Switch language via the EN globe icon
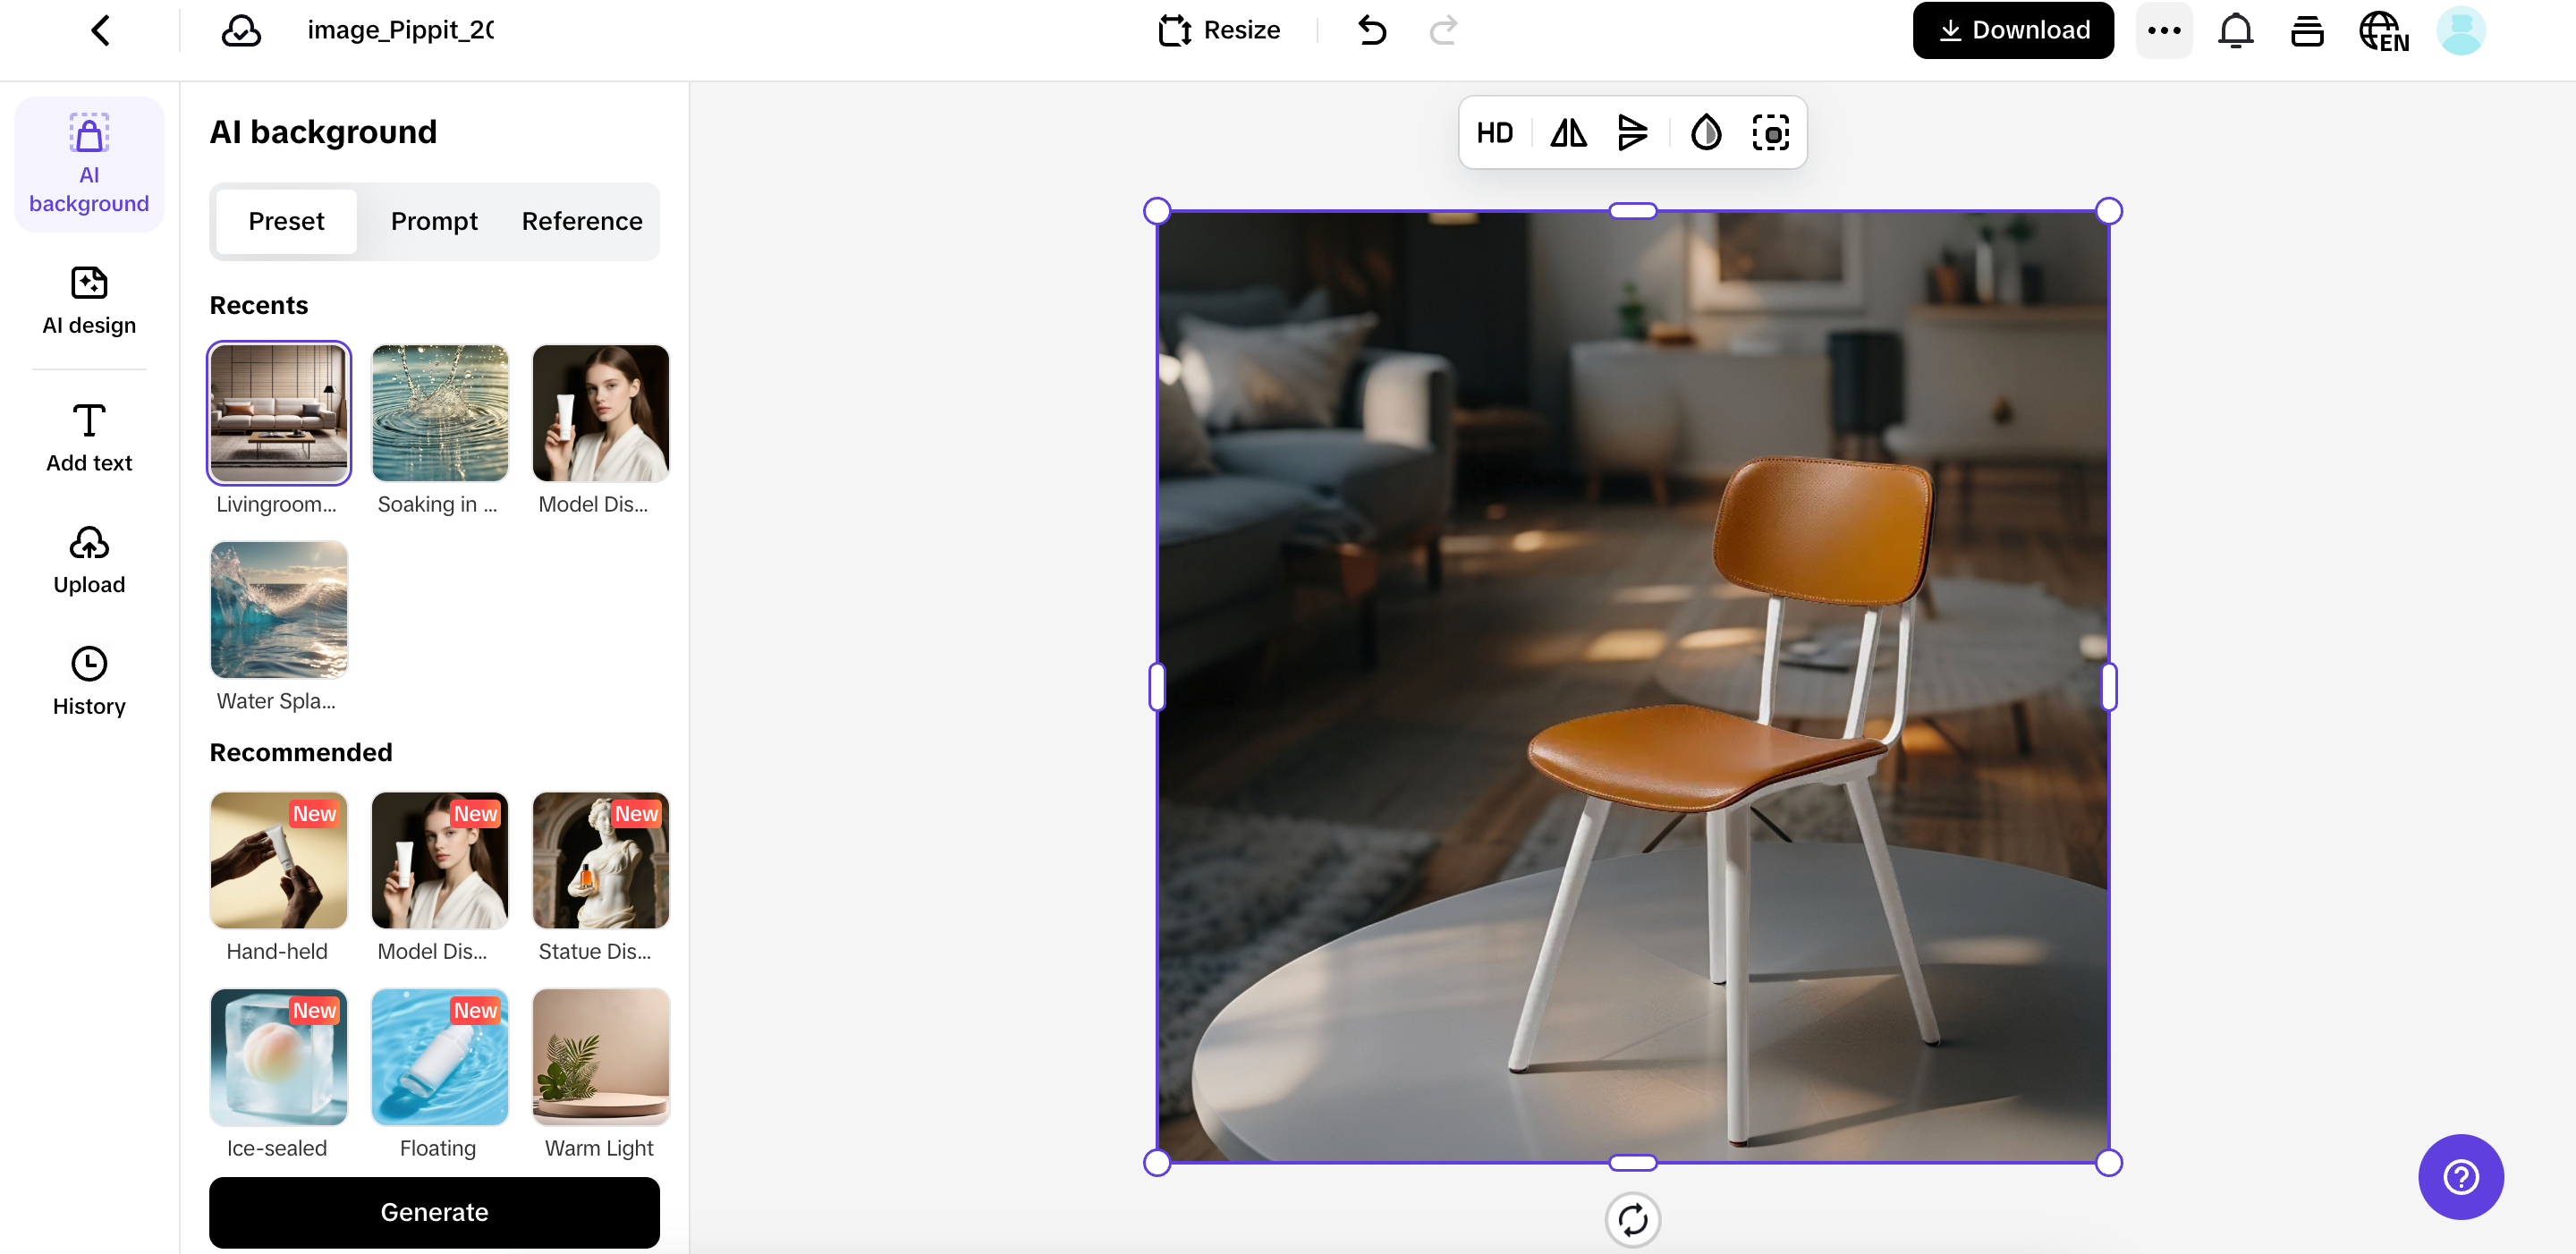Screen dimensions: 2576x1254 (2383, 30)
